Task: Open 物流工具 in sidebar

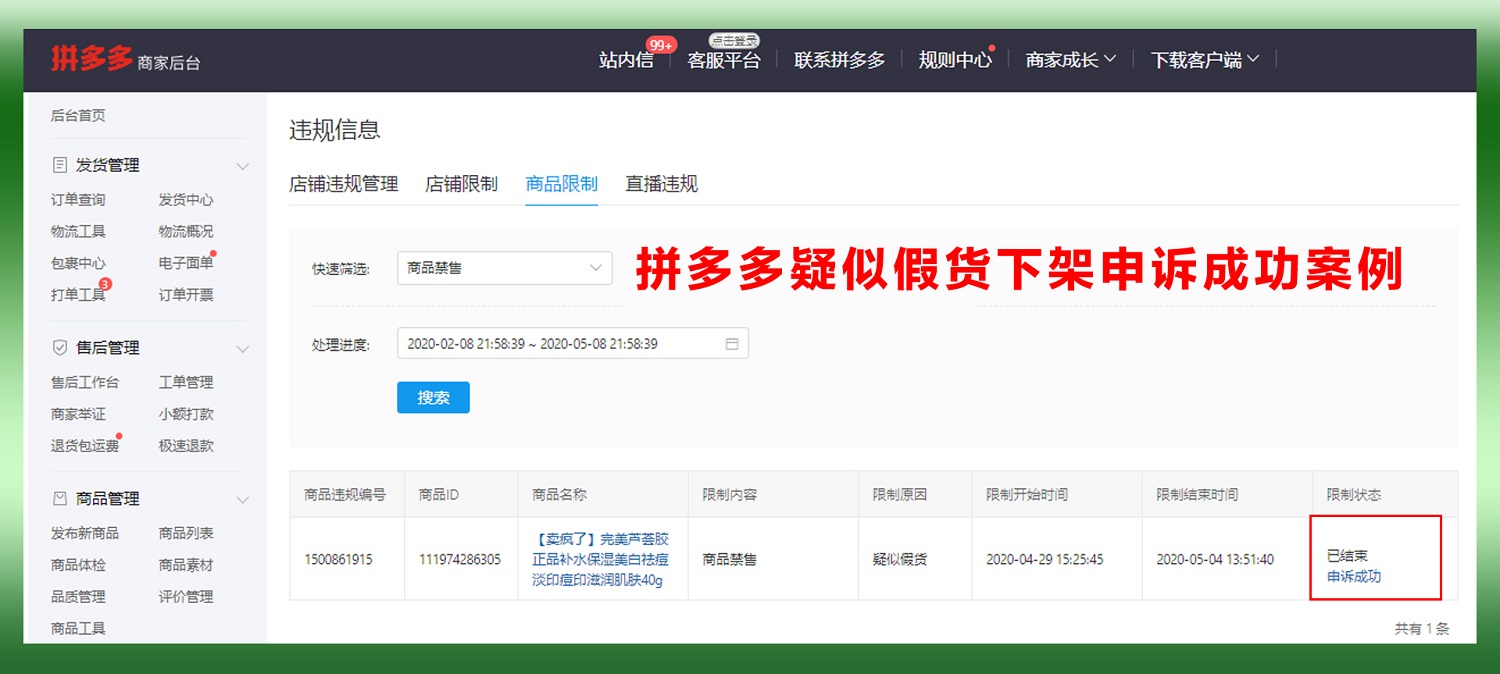Action: [78, 232]
